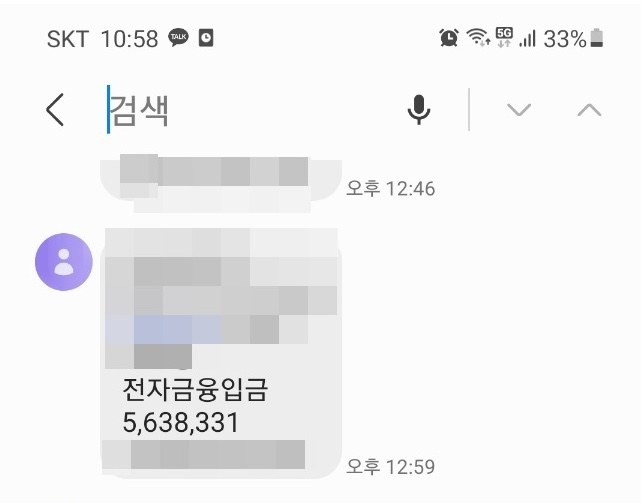This screenshot has width=641, height=503.
Task: Tap the battery 33% indicator
Action: coord(573,39)
